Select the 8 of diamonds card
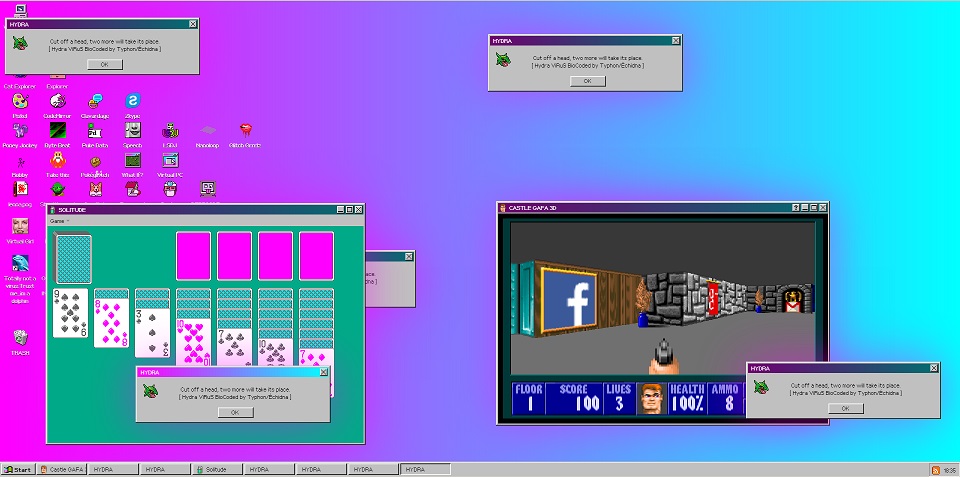 111,323
